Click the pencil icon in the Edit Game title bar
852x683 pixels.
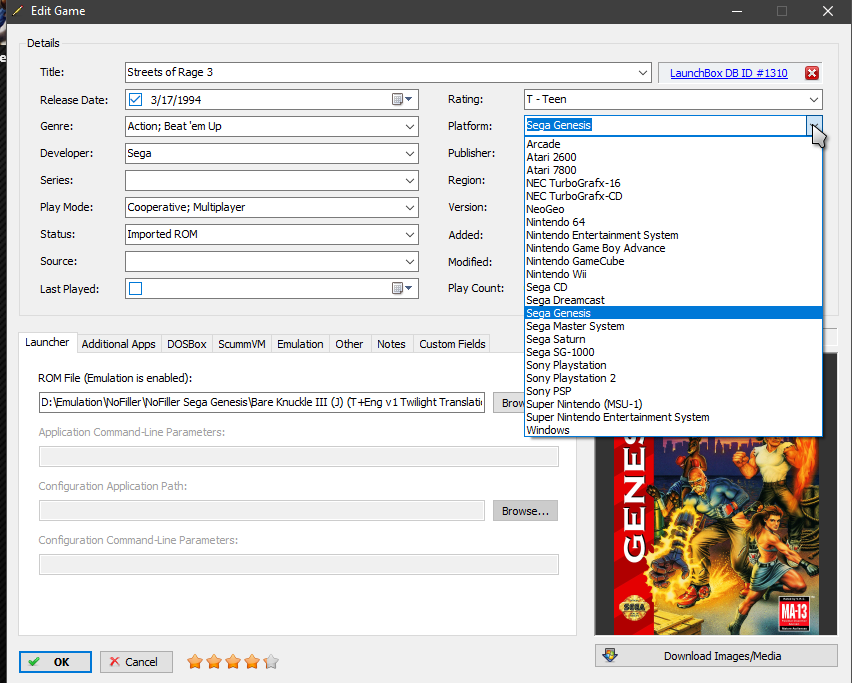pyautogui.click(x=17, y=11)
